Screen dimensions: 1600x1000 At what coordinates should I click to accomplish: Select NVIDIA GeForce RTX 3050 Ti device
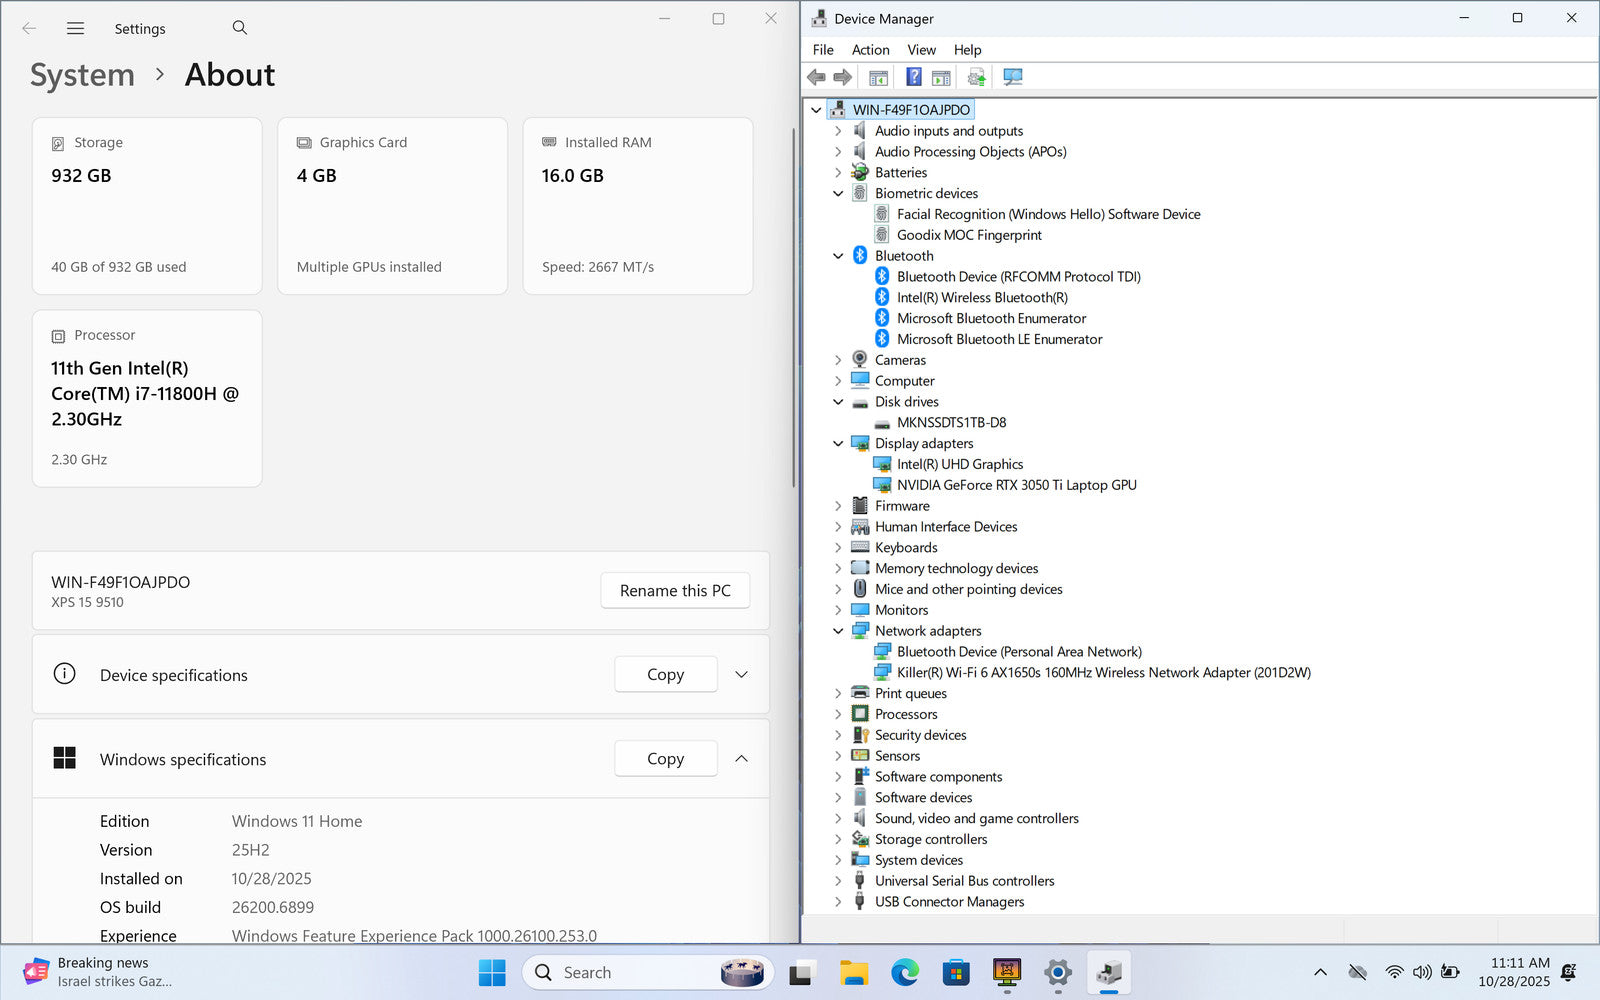(1016, 485)
